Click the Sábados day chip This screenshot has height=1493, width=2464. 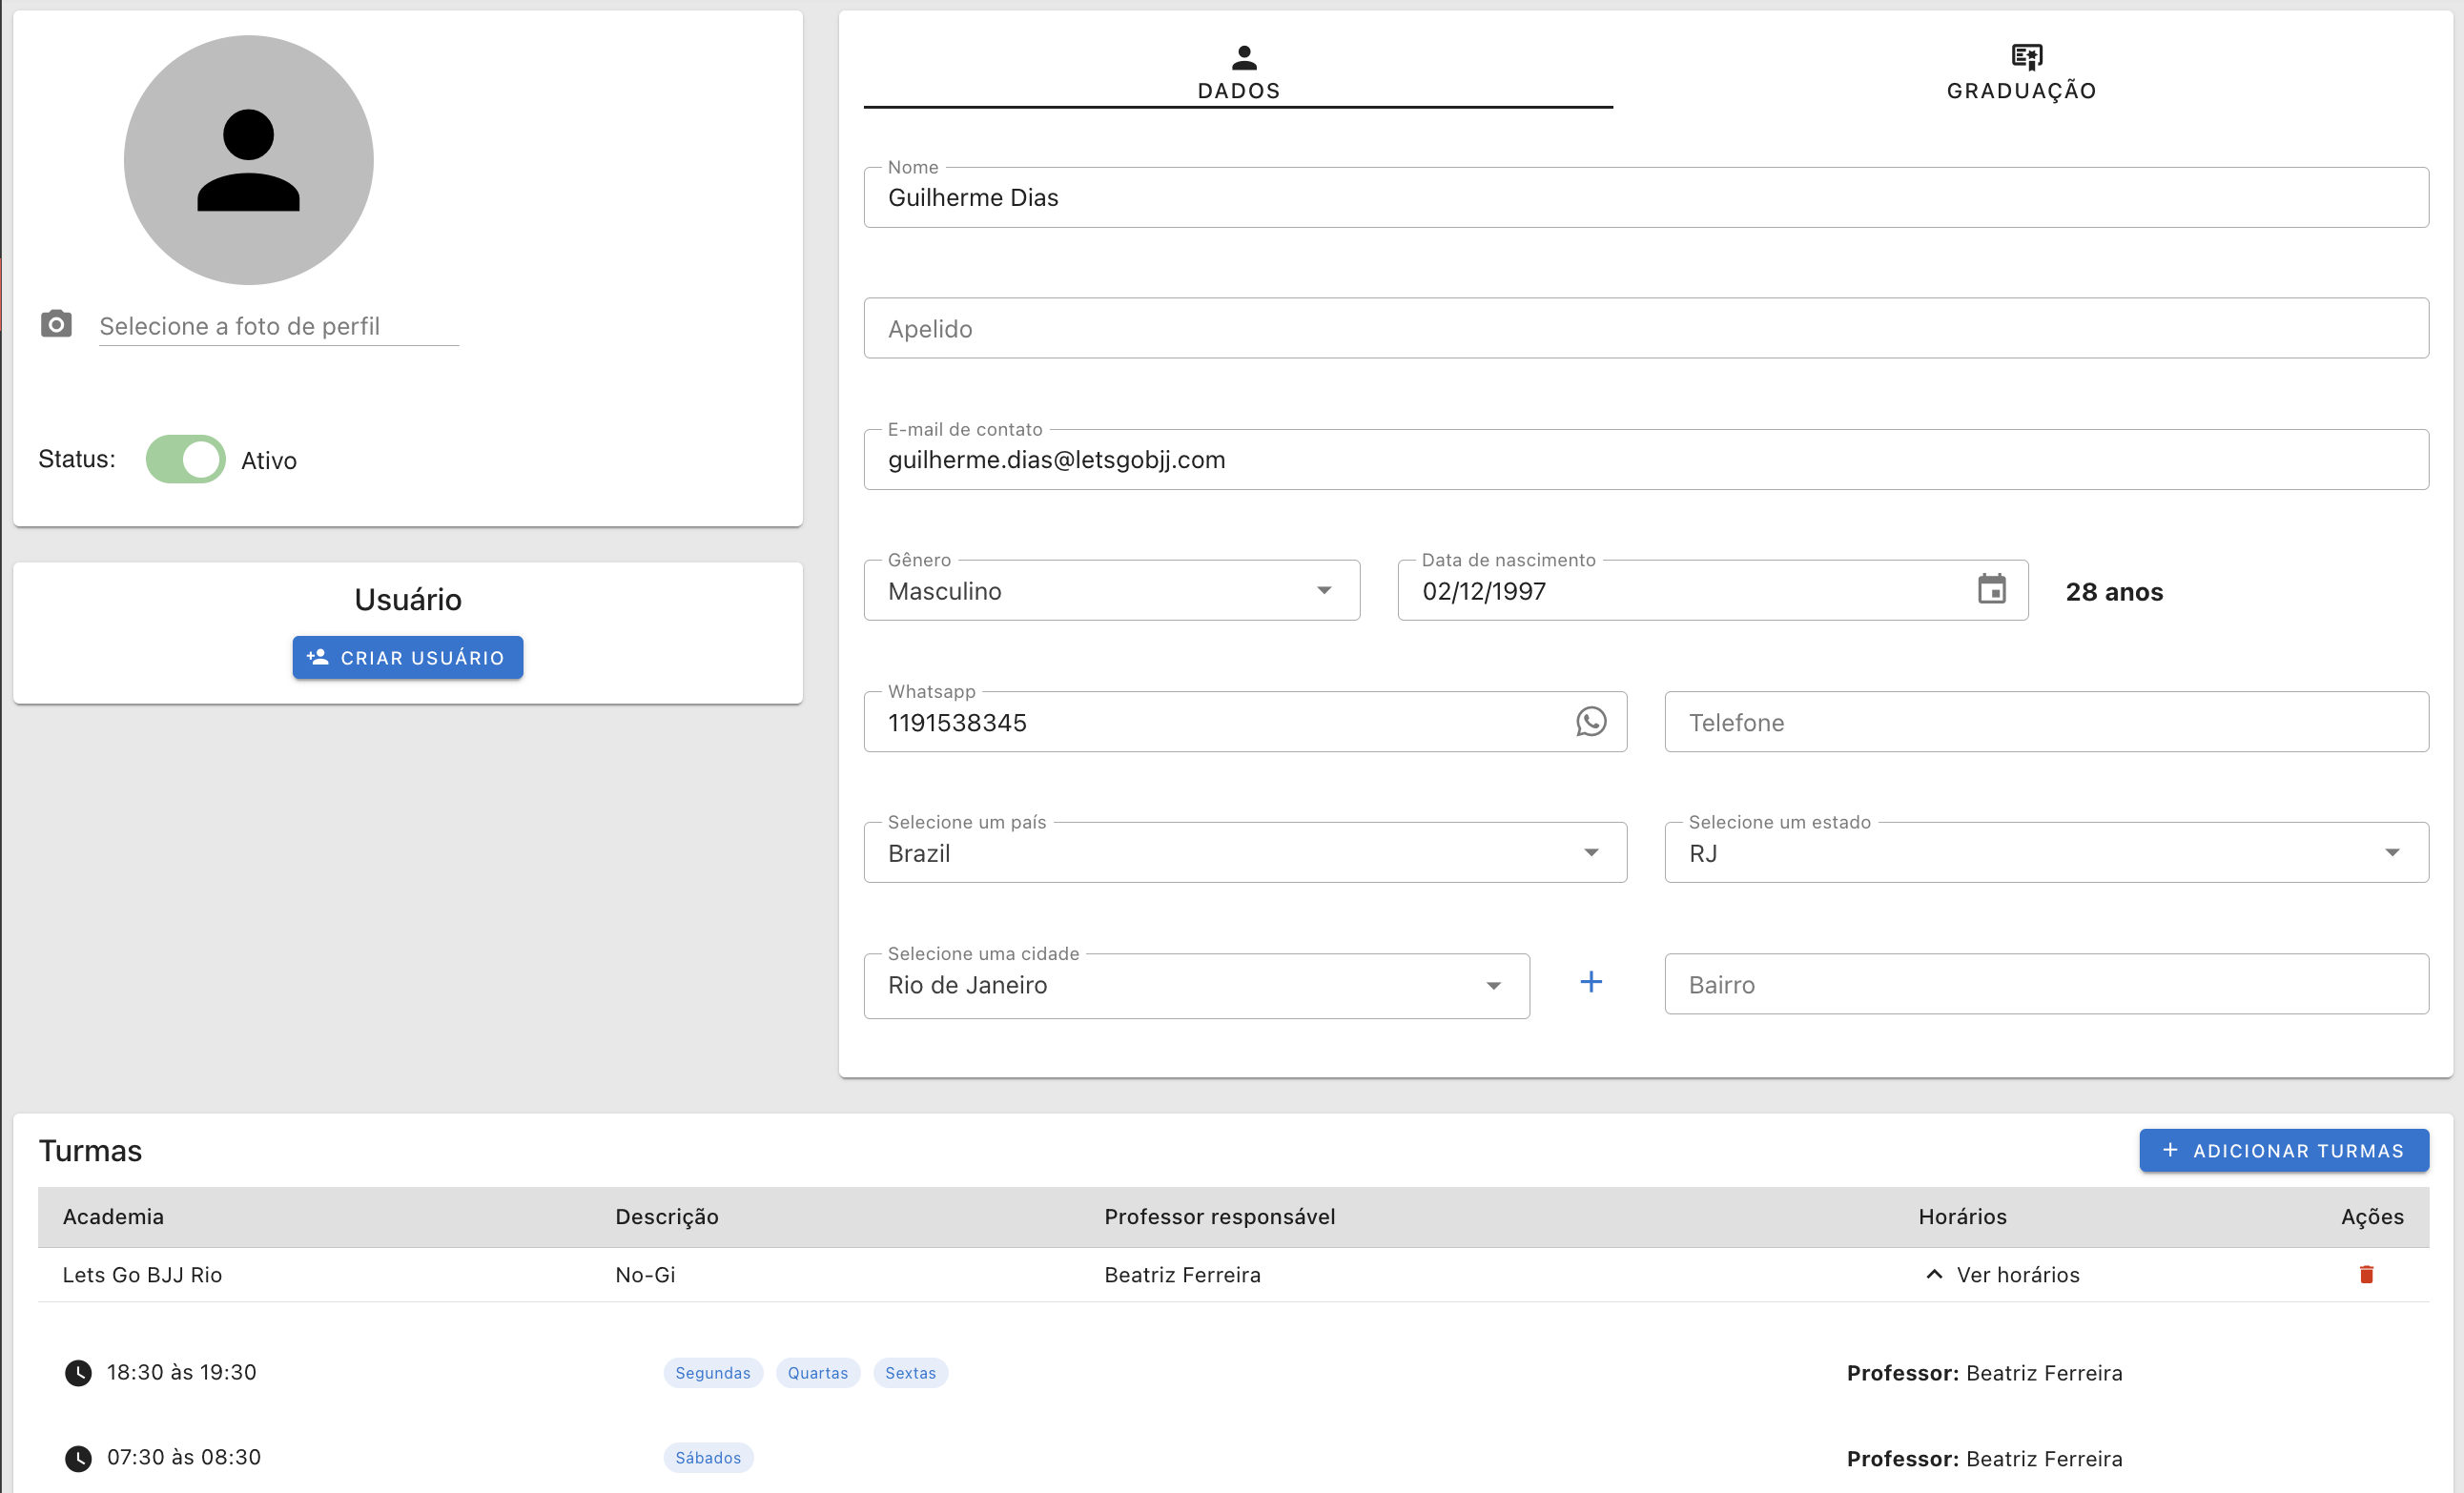pyautogui.click(x=708, y=1458)
